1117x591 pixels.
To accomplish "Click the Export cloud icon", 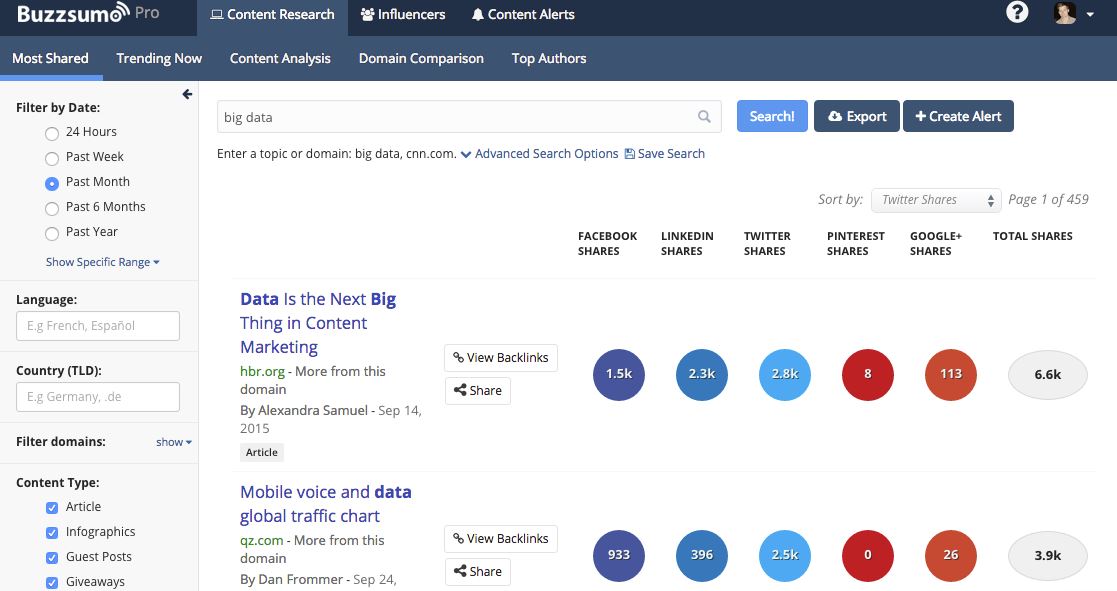I will [x=834, y=116].
